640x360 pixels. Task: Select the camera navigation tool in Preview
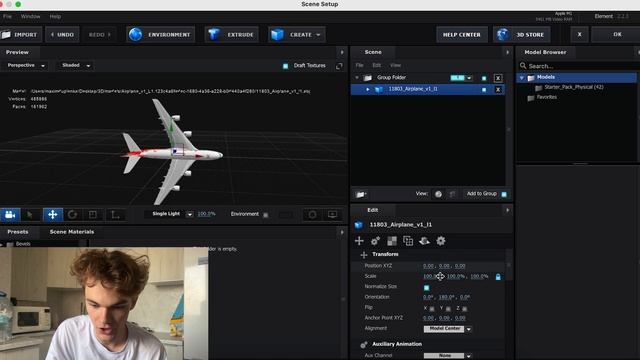click(x=10, y=215)
